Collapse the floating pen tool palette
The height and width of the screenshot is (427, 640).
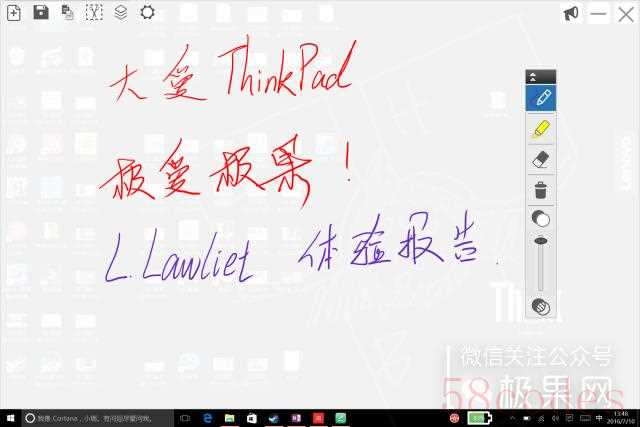(533, 76)
